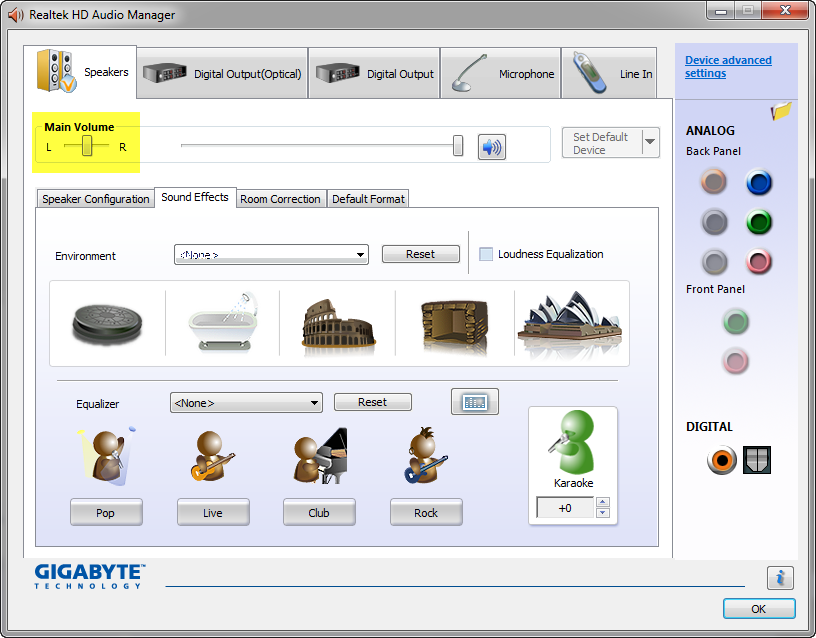This screenshot has height=638, width=816.
Task: Open the information button next to GIGABYTE
Action: (780, 578)
